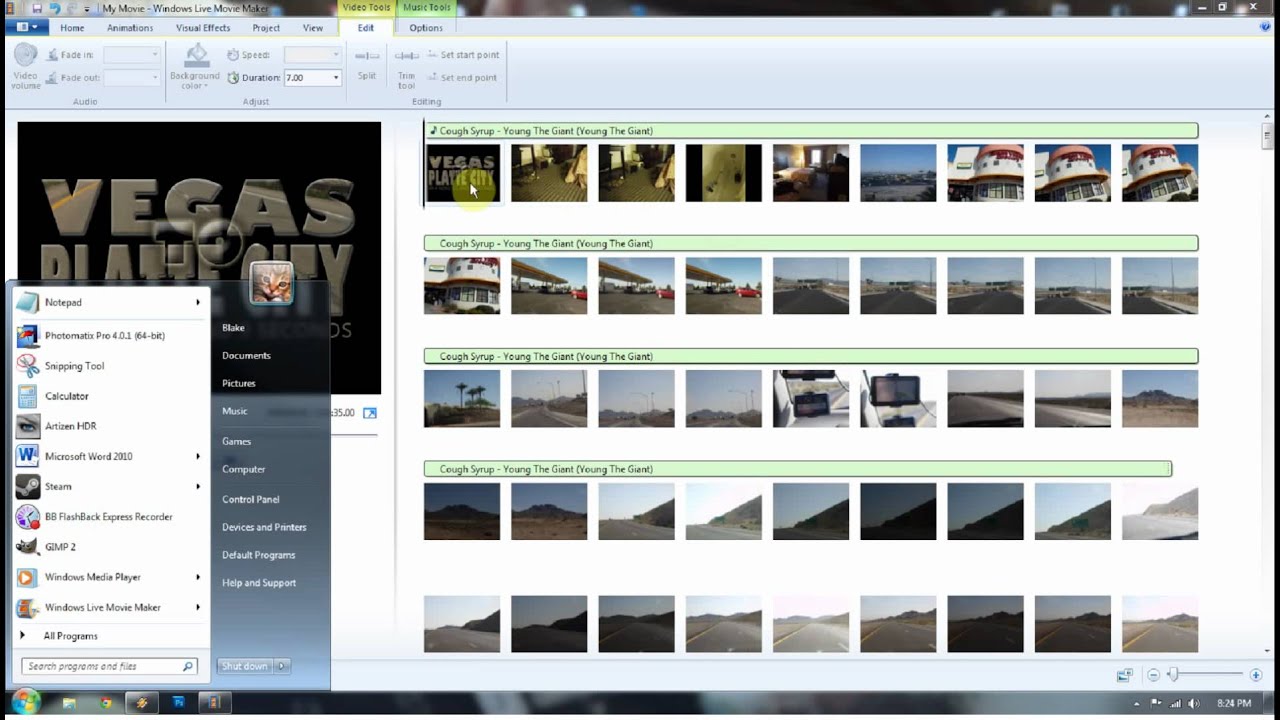This screenshot has width=1280, height=720.
Task: Click the Undo arrow in title bar
Action: coord(53,8)
